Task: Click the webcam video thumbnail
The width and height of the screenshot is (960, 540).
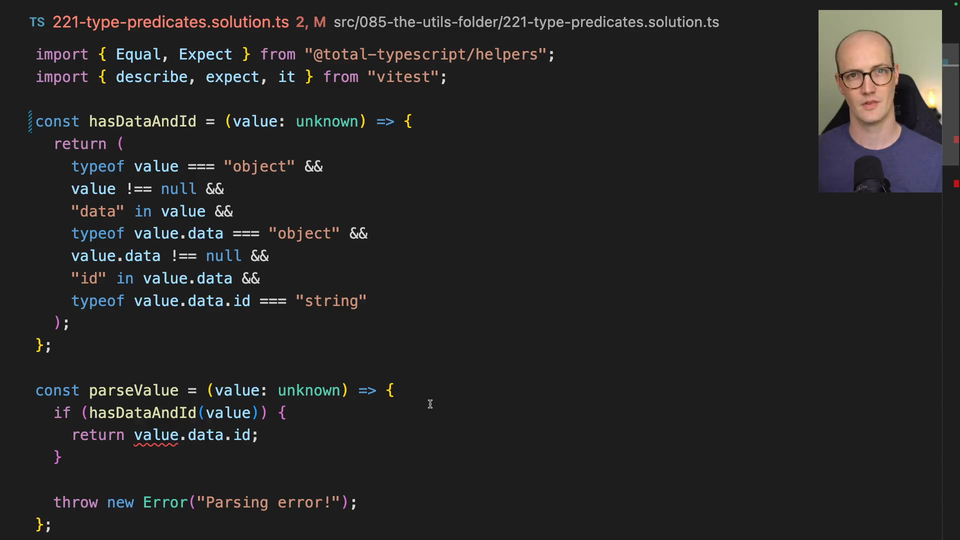Action: 880,100
